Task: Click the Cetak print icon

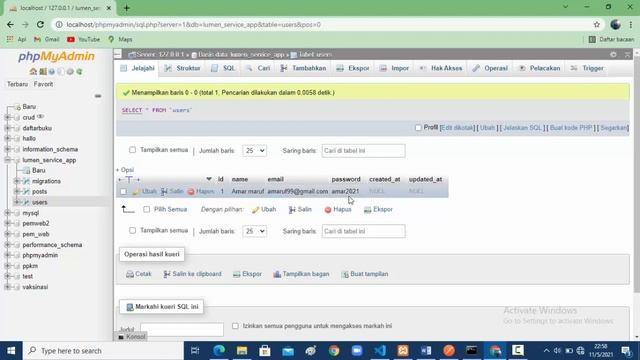Action: click(x=130, y=274)
